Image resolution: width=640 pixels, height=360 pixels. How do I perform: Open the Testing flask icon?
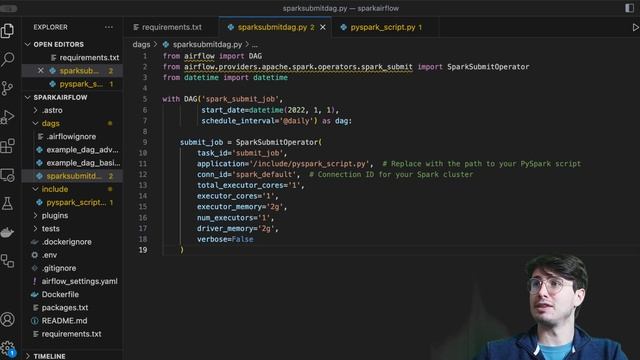point(8,204)
